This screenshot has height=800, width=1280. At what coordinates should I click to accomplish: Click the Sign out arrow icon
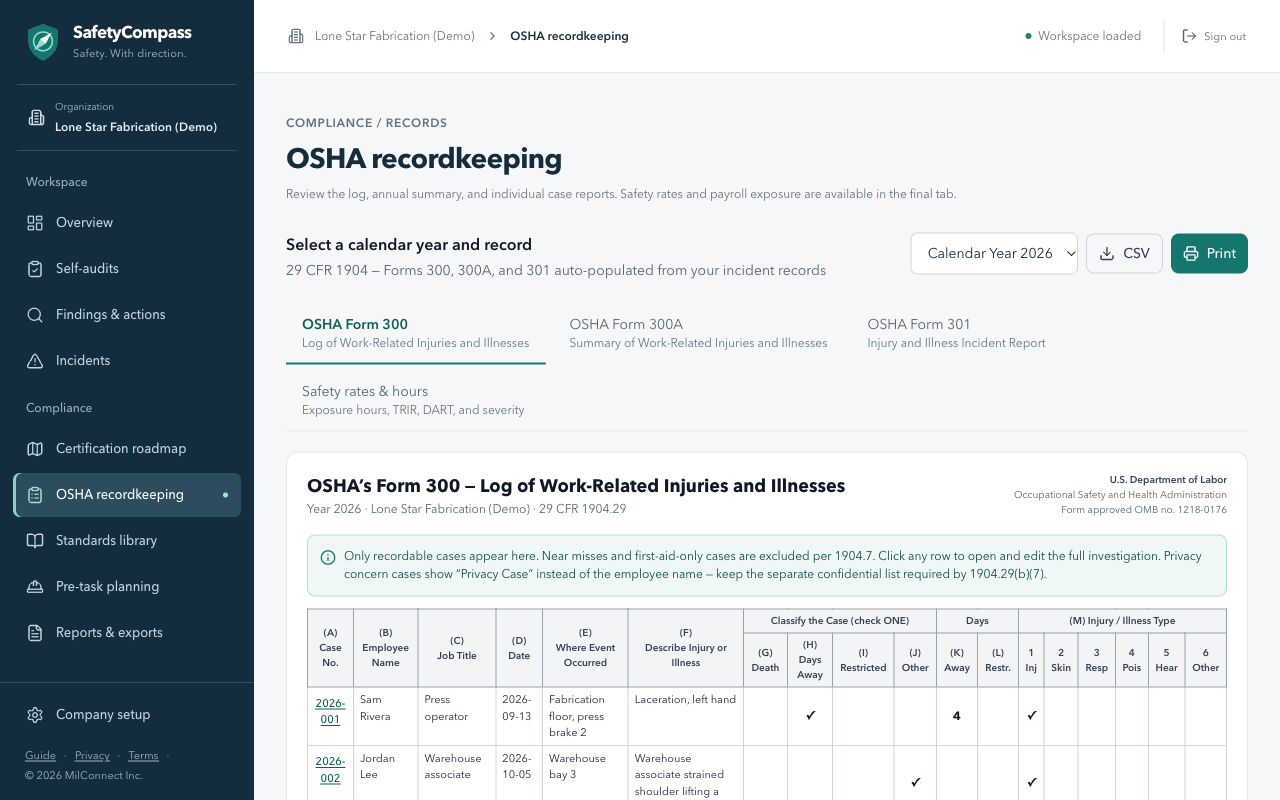[x=1189, y=36]
